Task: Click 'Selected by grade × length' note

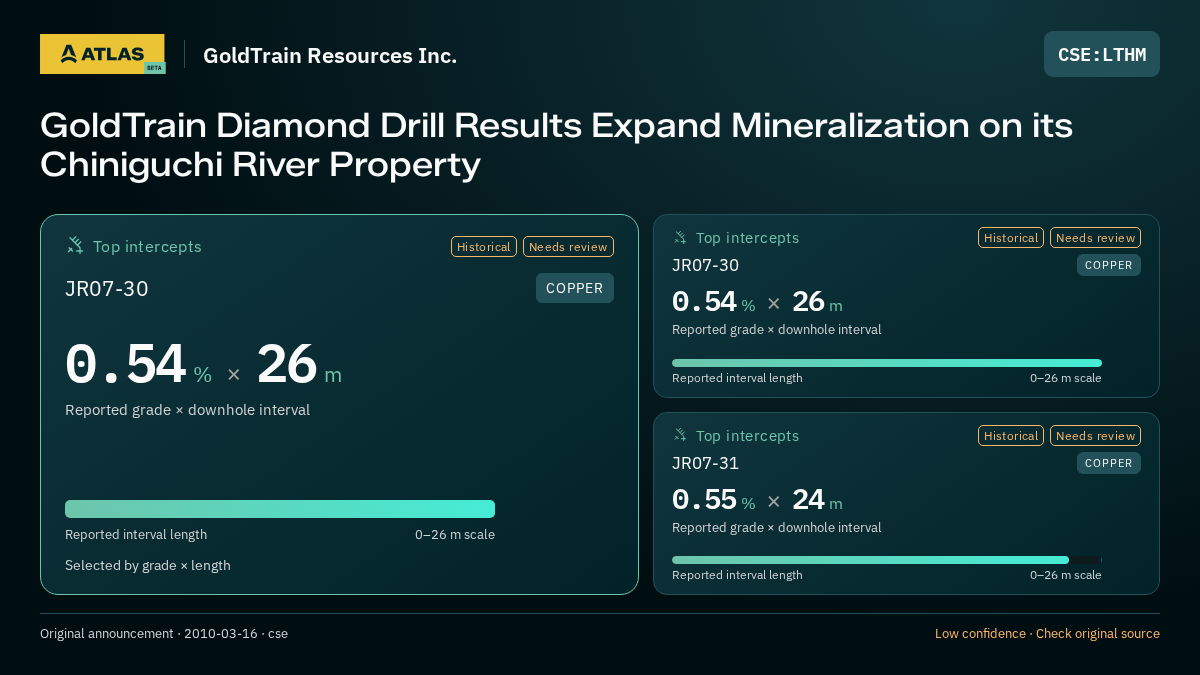Action: (x=148, y=565)
